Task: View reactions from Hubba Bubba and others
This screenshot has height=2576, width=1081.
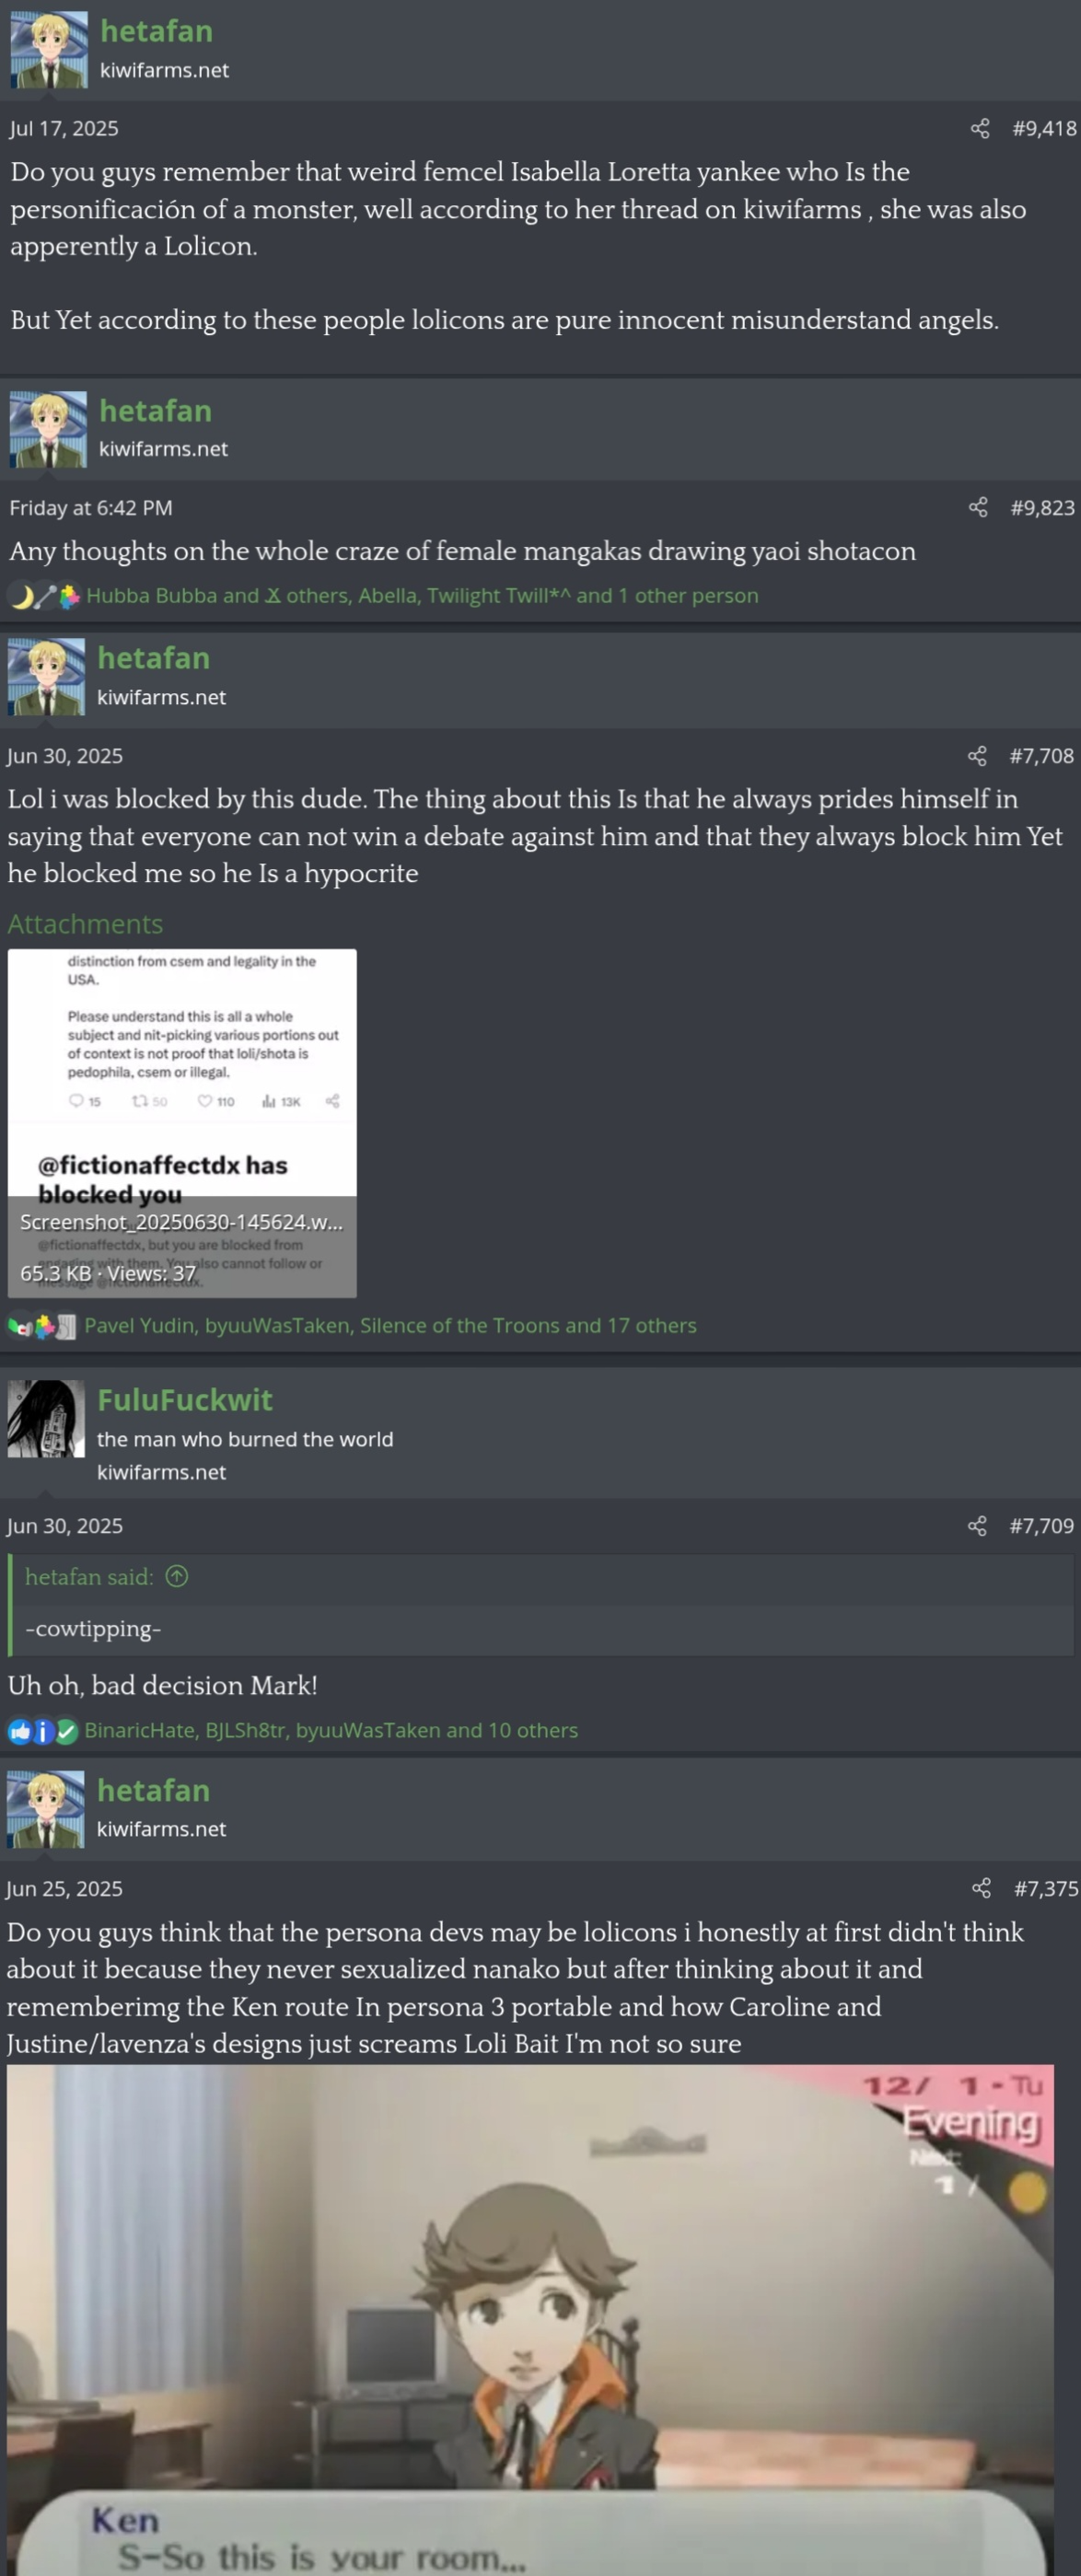Action: click(x=422, y=595)
